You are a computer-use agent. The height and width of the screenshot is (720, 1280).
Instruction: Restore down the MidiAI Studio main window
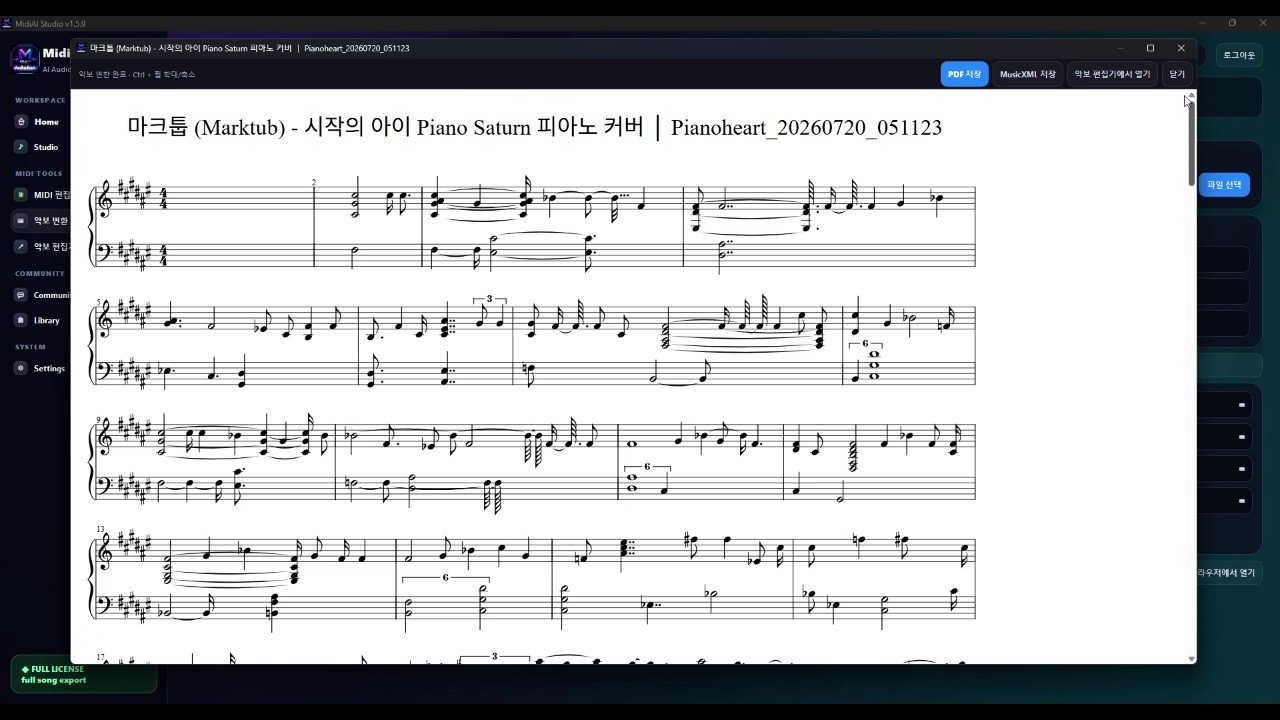click(x=1232, y=23)
